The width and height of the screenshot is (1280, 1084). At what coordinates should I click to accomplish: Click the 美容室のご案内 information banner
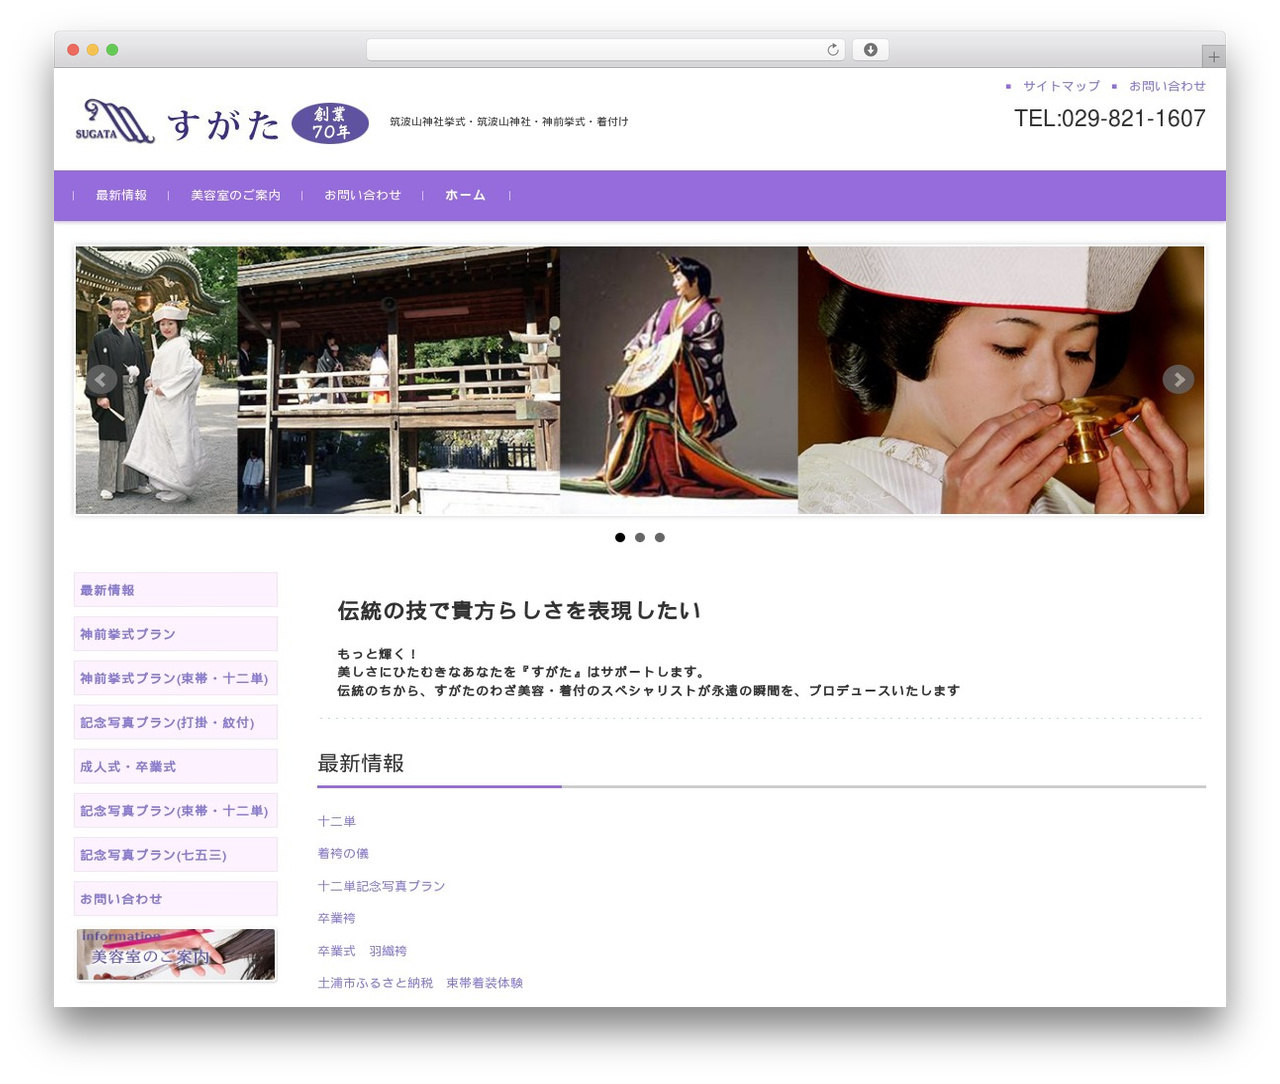click(x=176, y=954)
